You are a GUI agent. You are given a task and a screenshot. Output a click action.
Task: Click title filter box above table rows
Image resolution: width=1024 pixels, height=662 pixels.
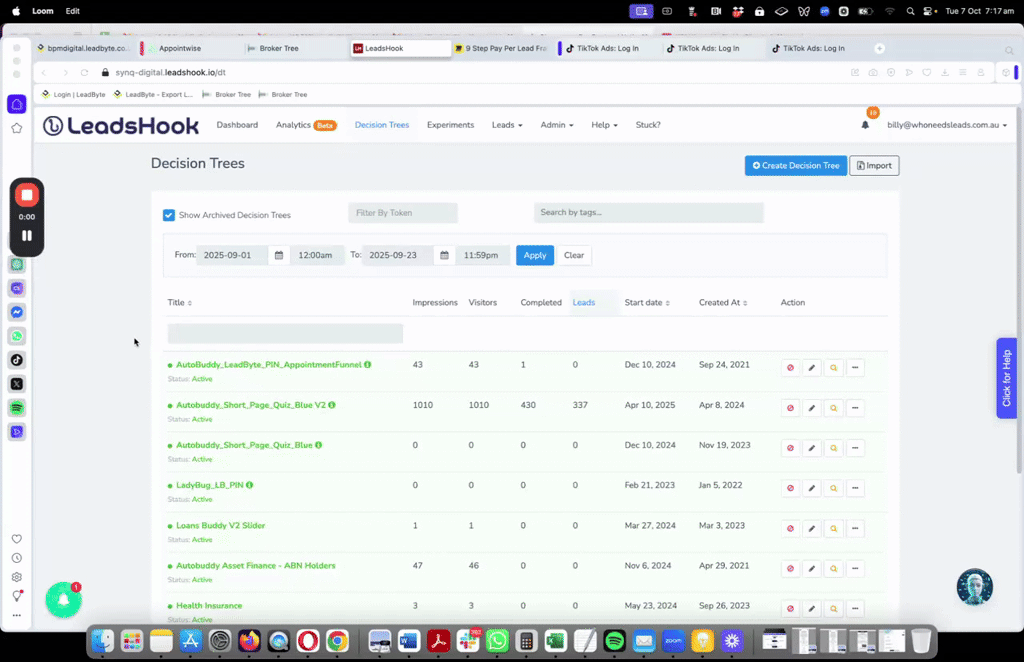[285, 334]
